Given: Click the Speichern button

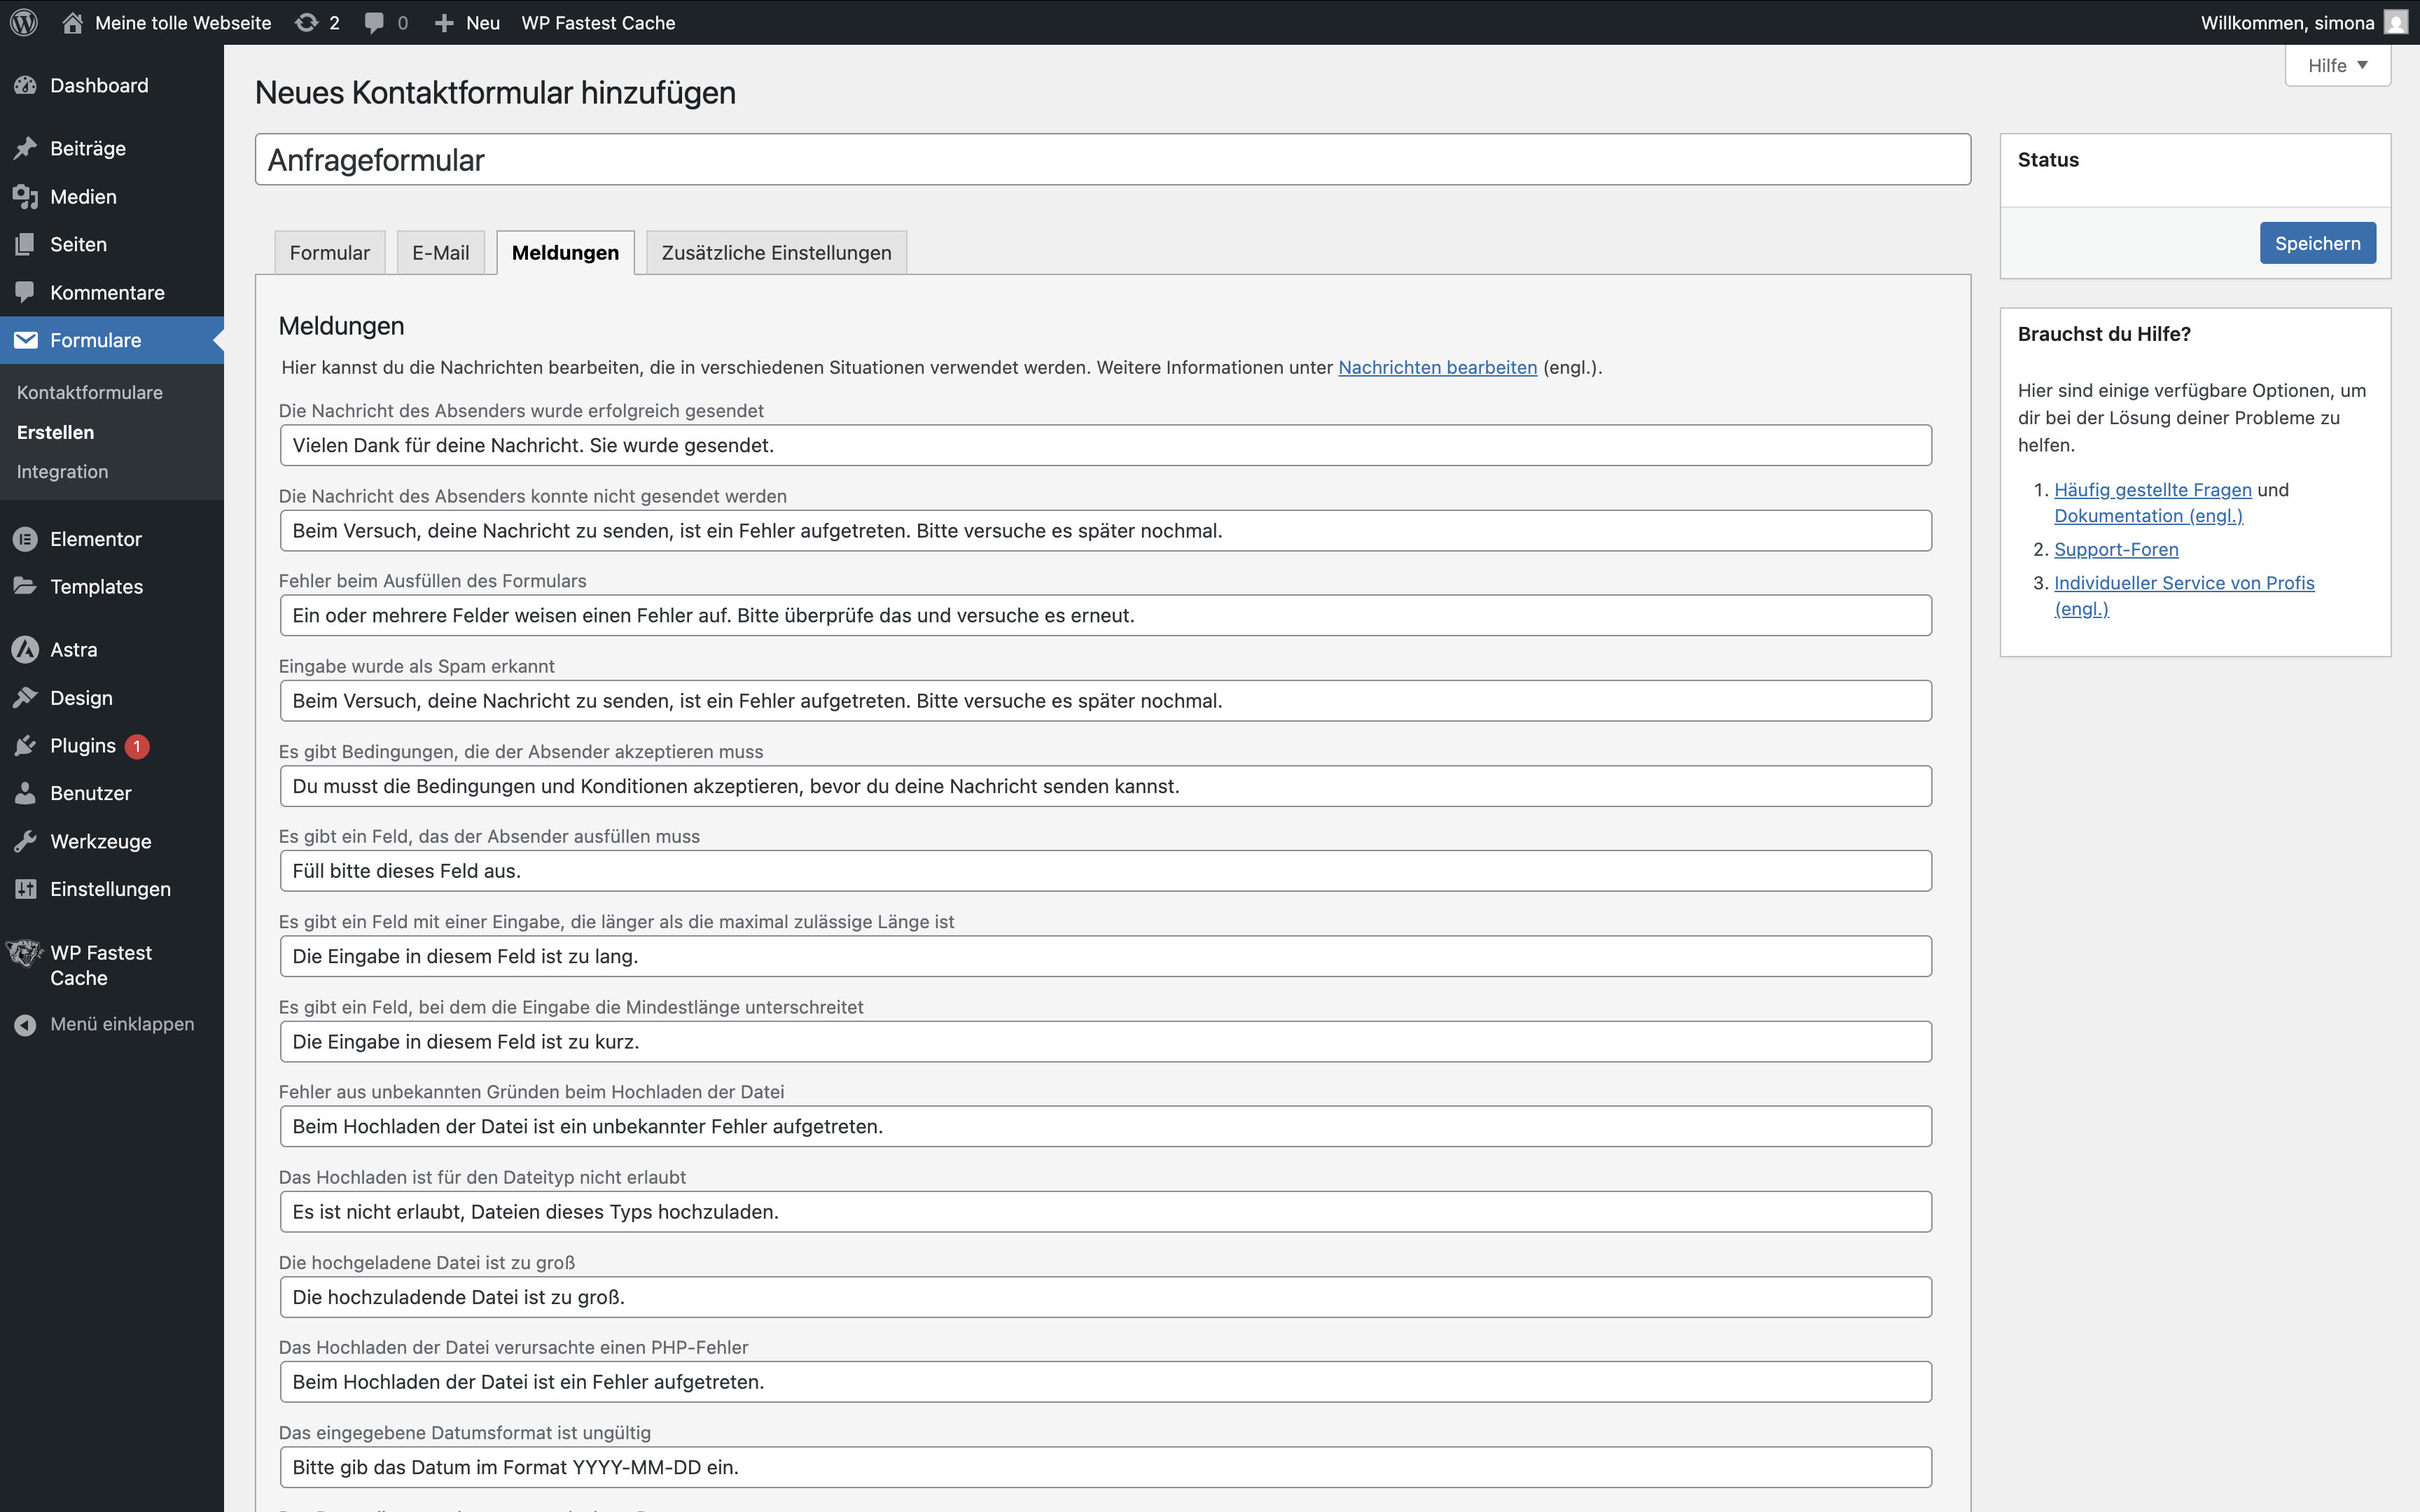Looking at the screenshot, I should click(2316, 243).
